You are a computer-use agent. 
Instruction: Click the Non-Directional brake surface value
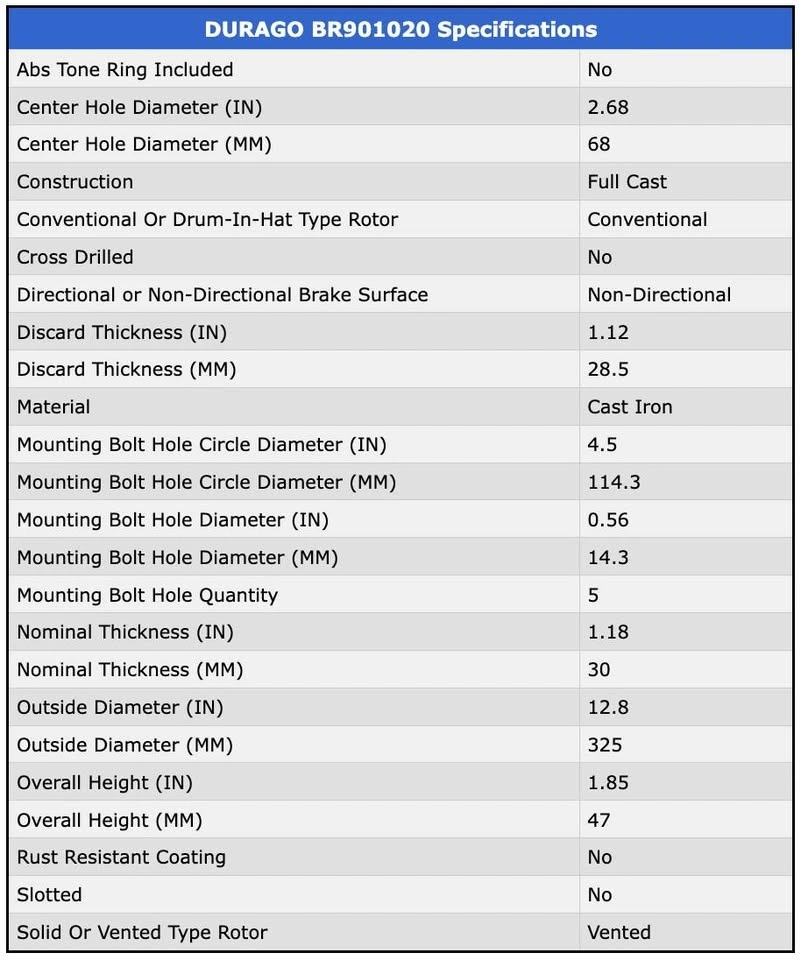[x=659, y=295]
